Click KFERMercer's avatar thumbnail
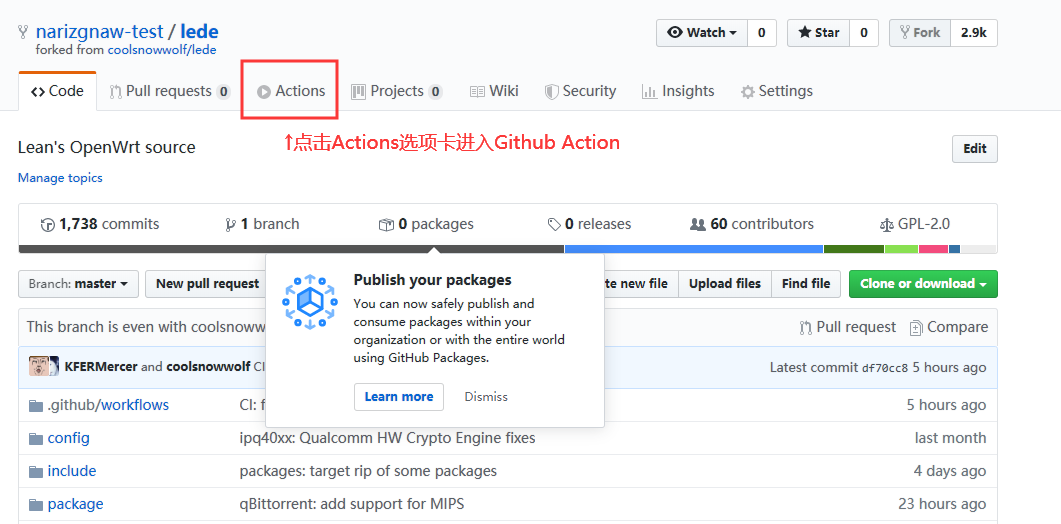Image resolution: width=1061 pixels, height=524 pixels. [x=43, y=366]
